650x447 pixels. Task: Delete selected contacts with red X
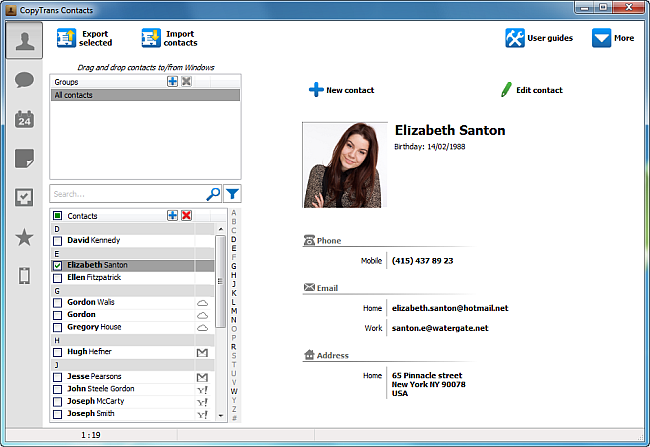(x=187, y=215)
